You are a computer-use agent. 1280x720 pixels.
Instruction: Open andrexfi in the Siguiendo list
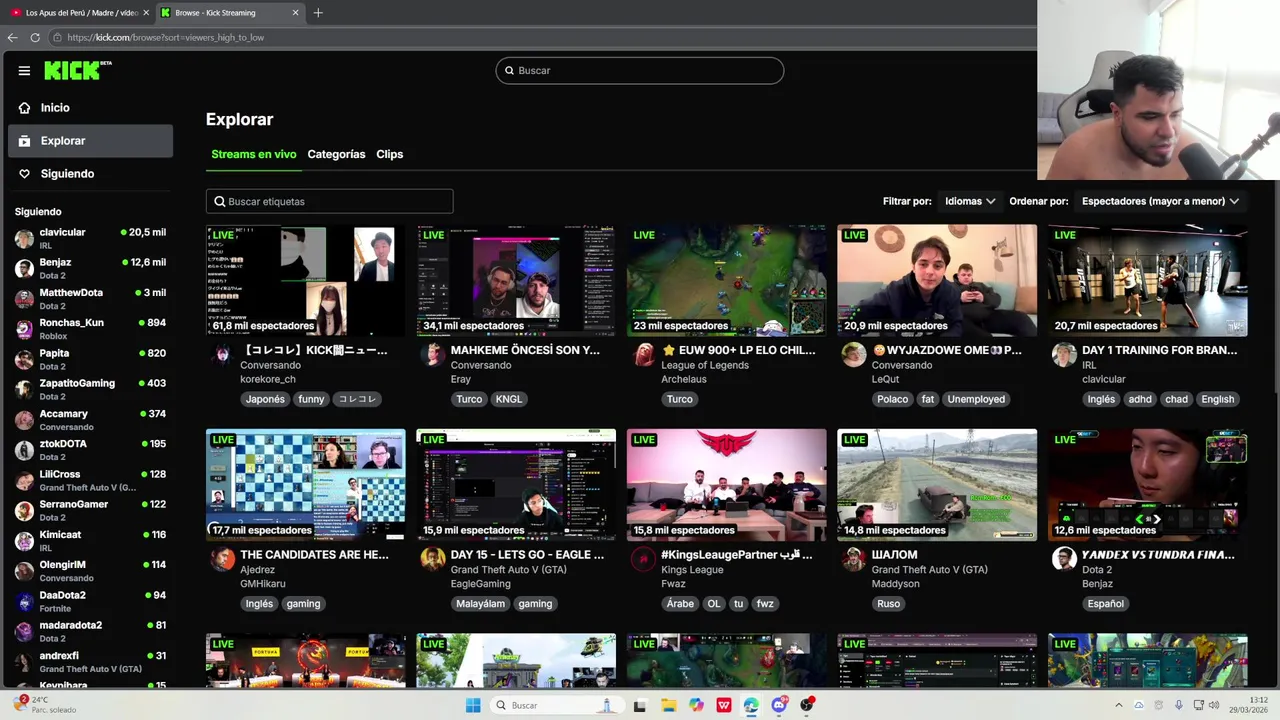click(x=90, y=662)
